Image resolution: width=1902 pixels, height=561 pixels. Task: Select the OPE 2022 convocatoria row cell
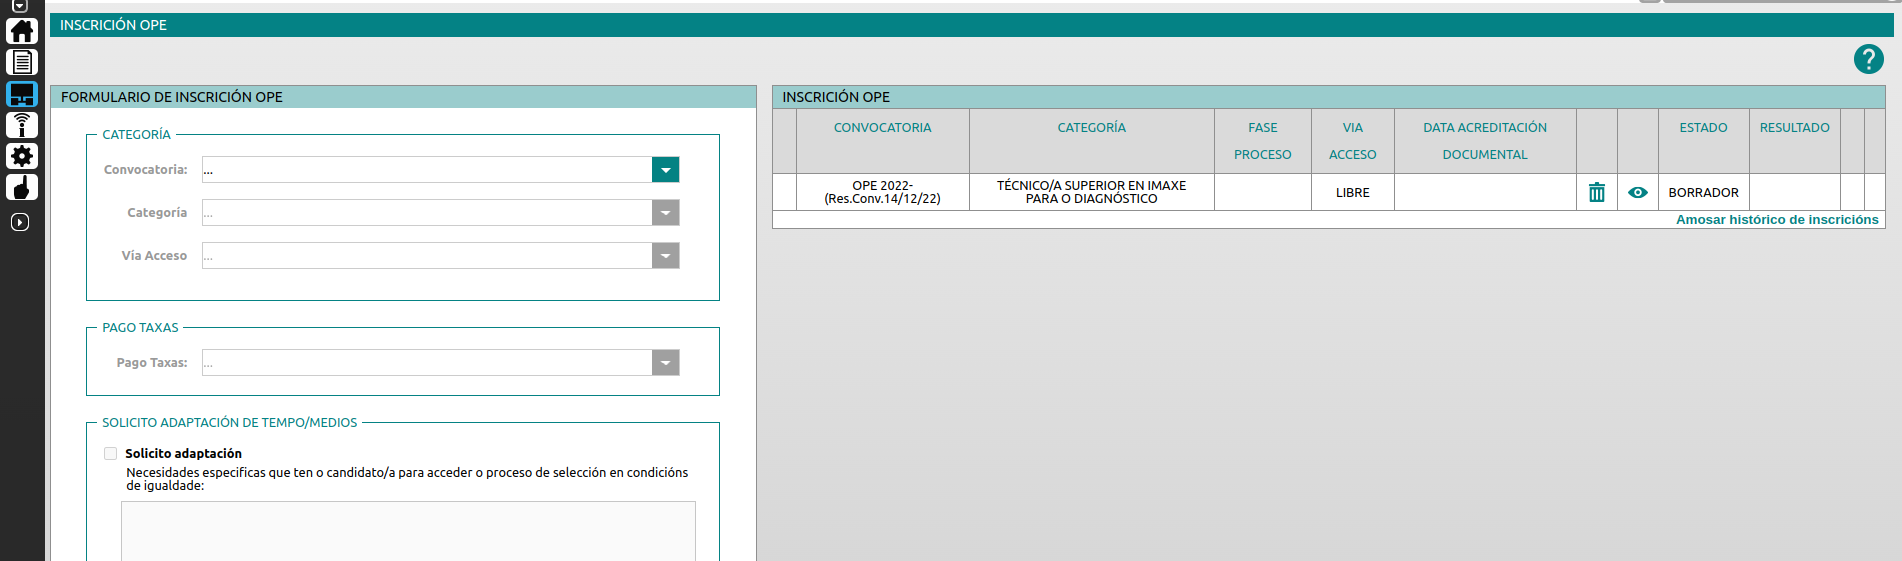point(882,192)
